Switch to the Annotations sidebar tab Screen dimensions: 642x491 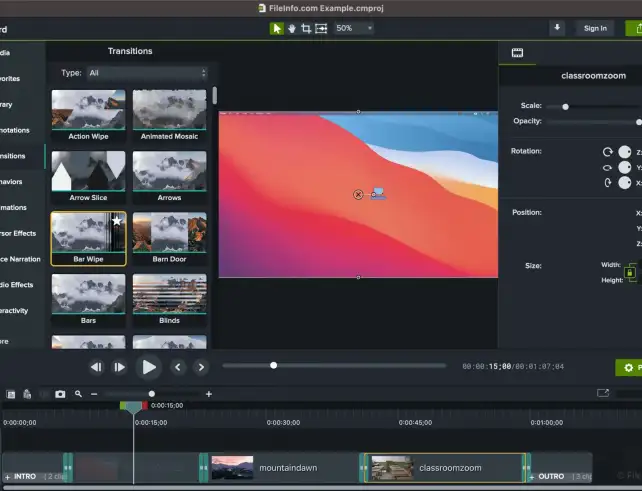coord(15,130)
